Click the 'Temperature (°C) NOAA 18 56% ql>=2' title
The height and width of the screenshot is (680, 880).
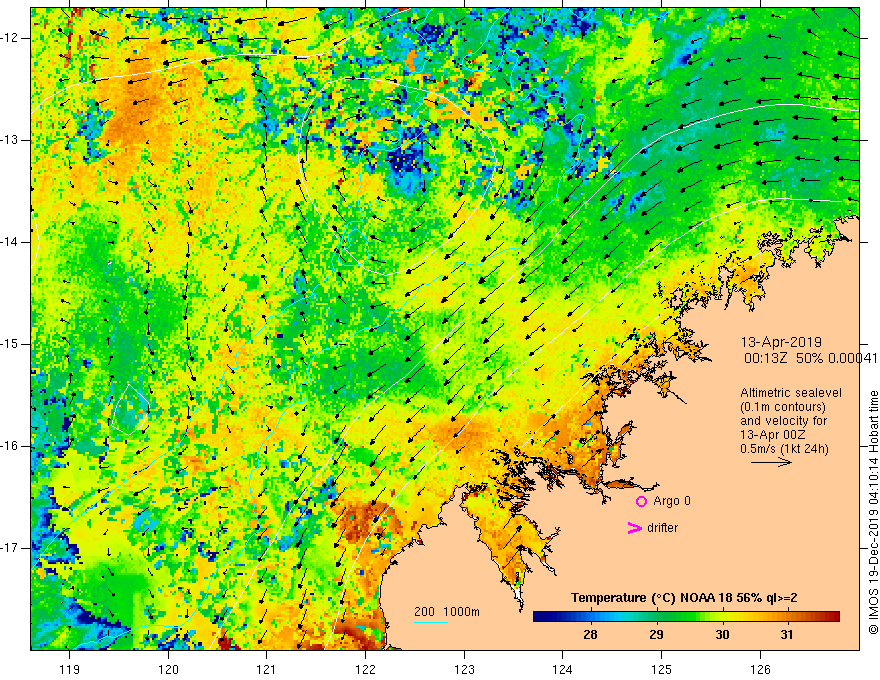coord(684,598)
